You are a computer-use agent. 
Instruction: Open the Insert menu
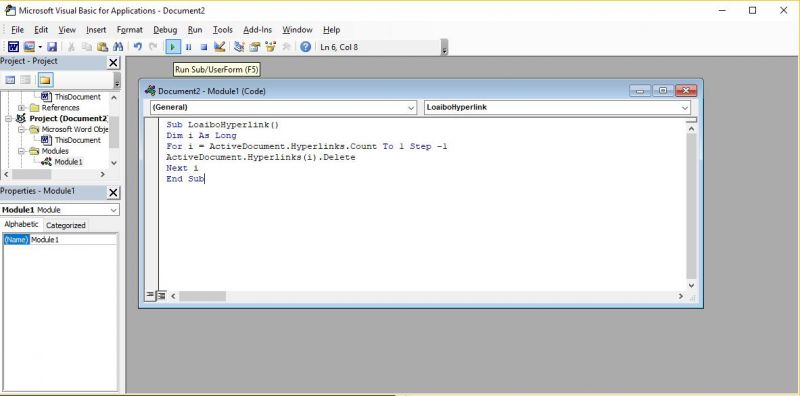96,30
